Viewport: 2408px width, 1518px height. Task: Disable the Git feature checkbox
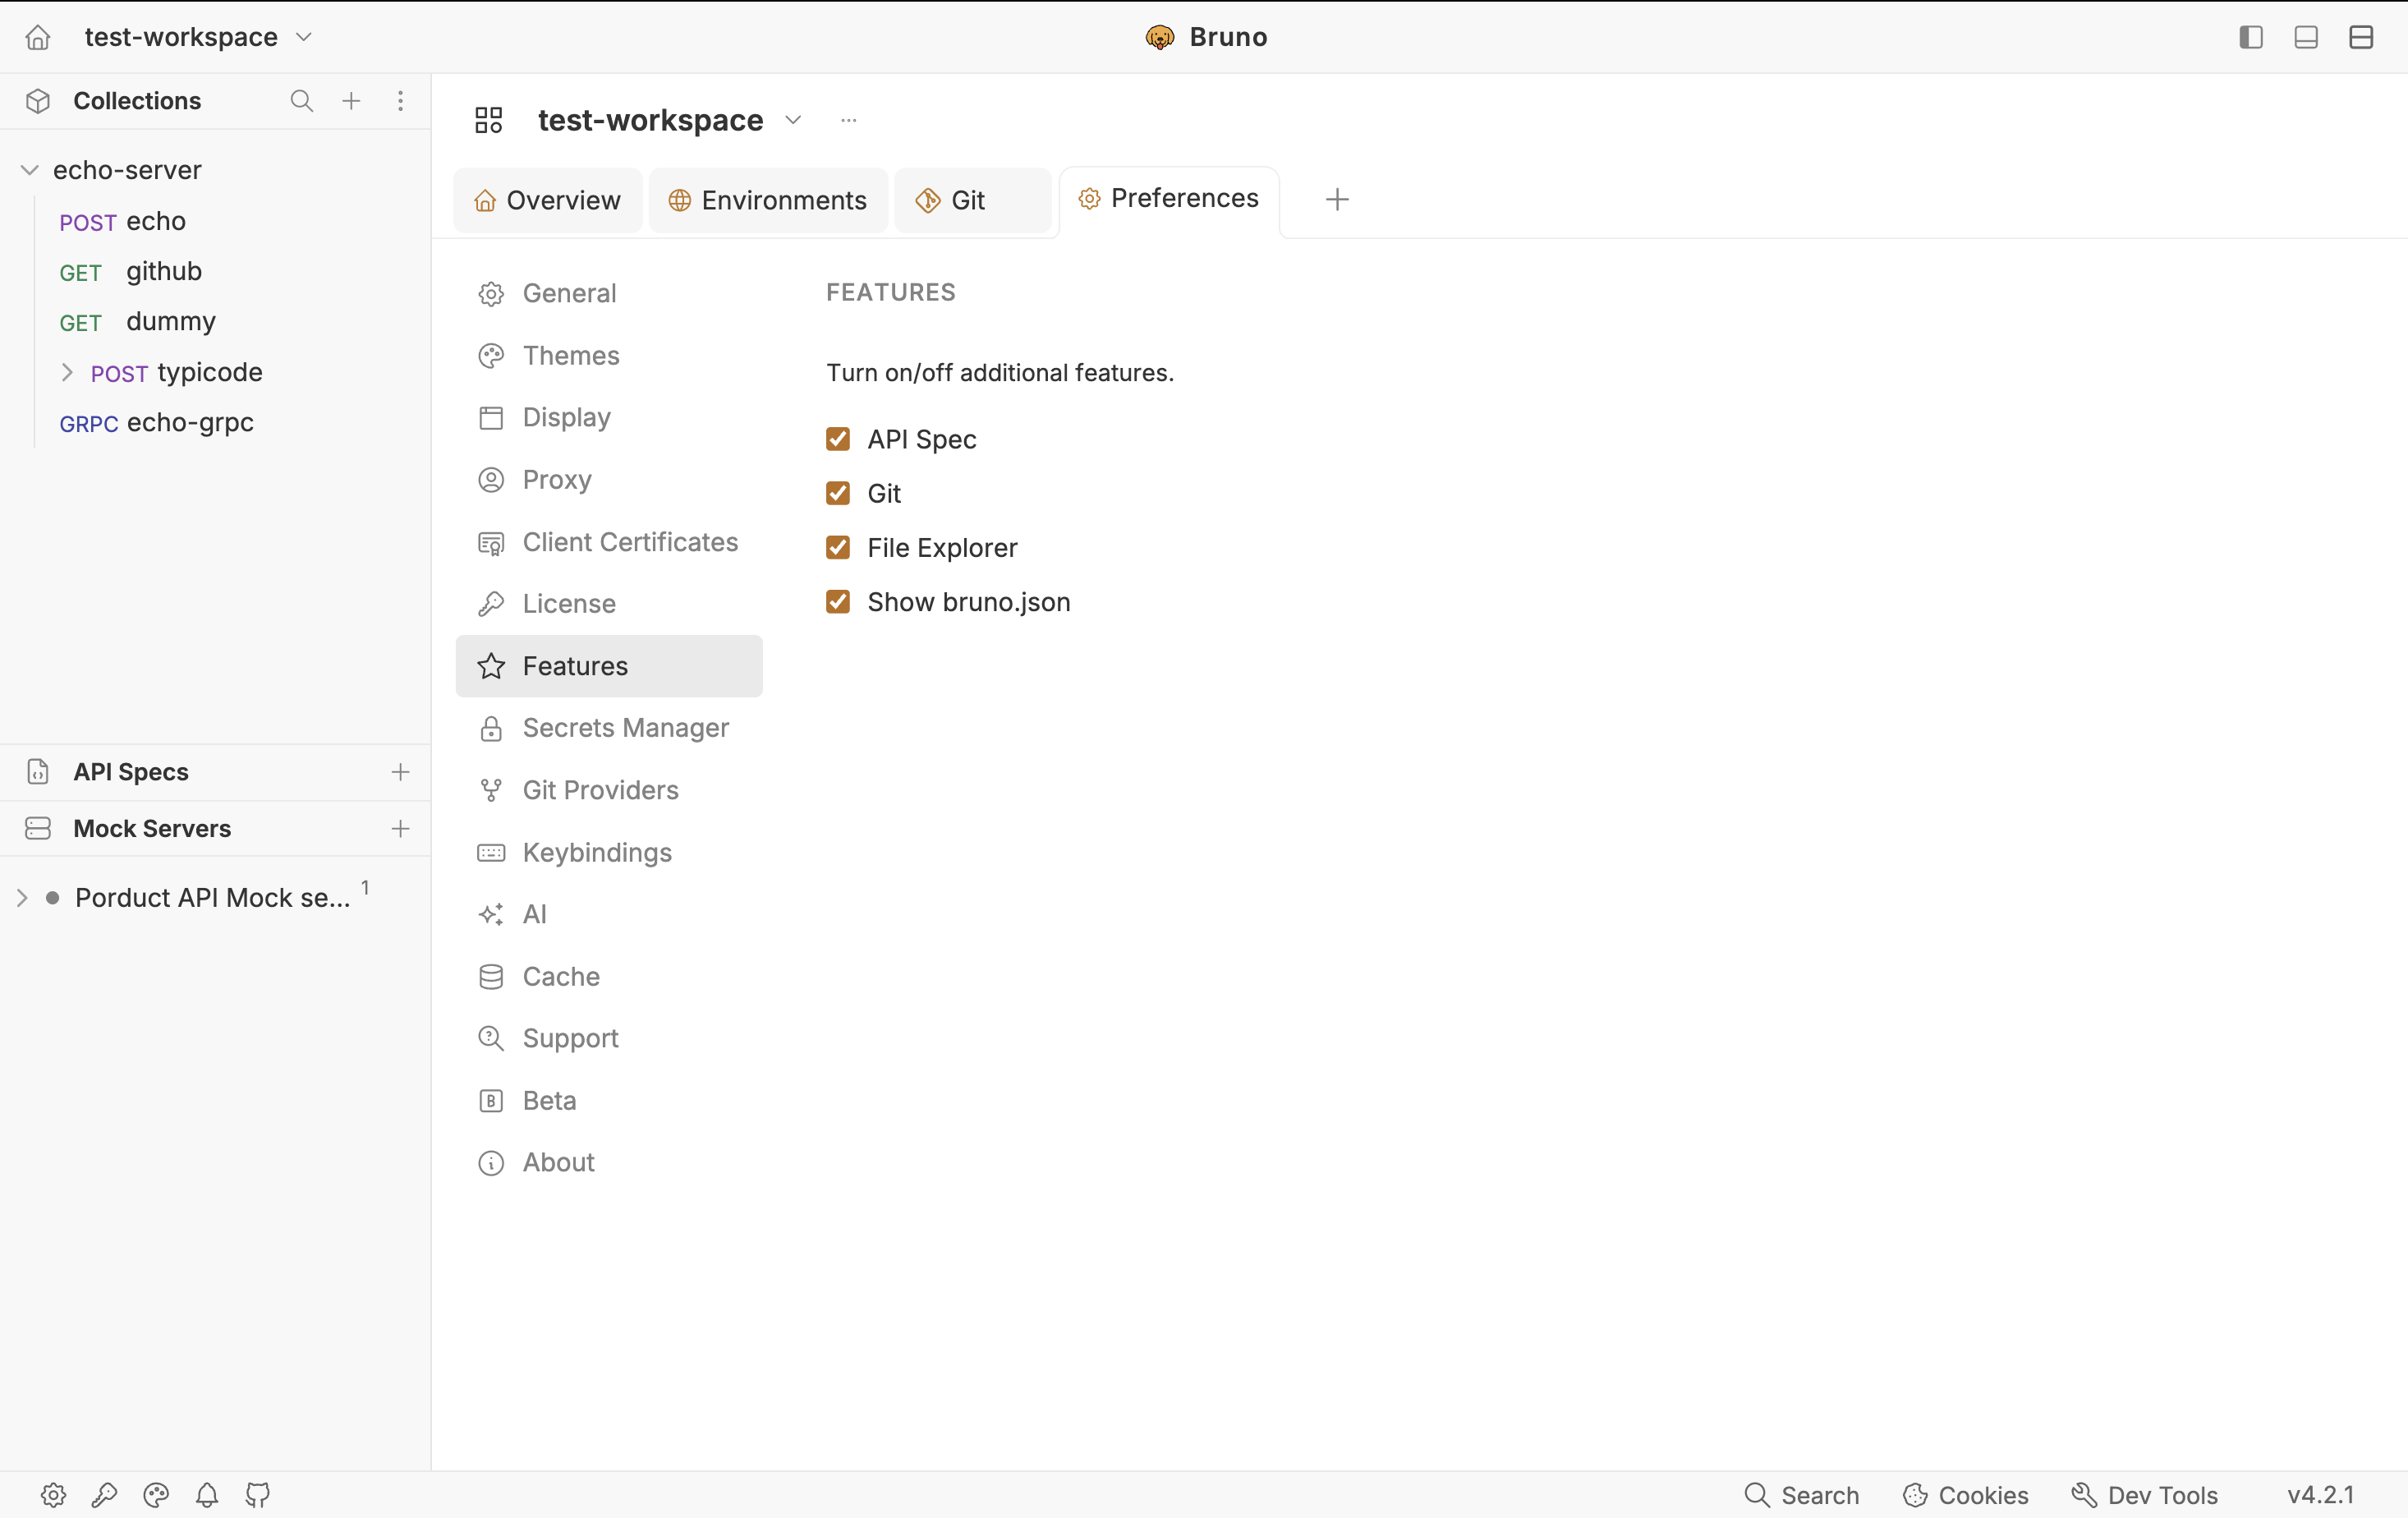838,493
